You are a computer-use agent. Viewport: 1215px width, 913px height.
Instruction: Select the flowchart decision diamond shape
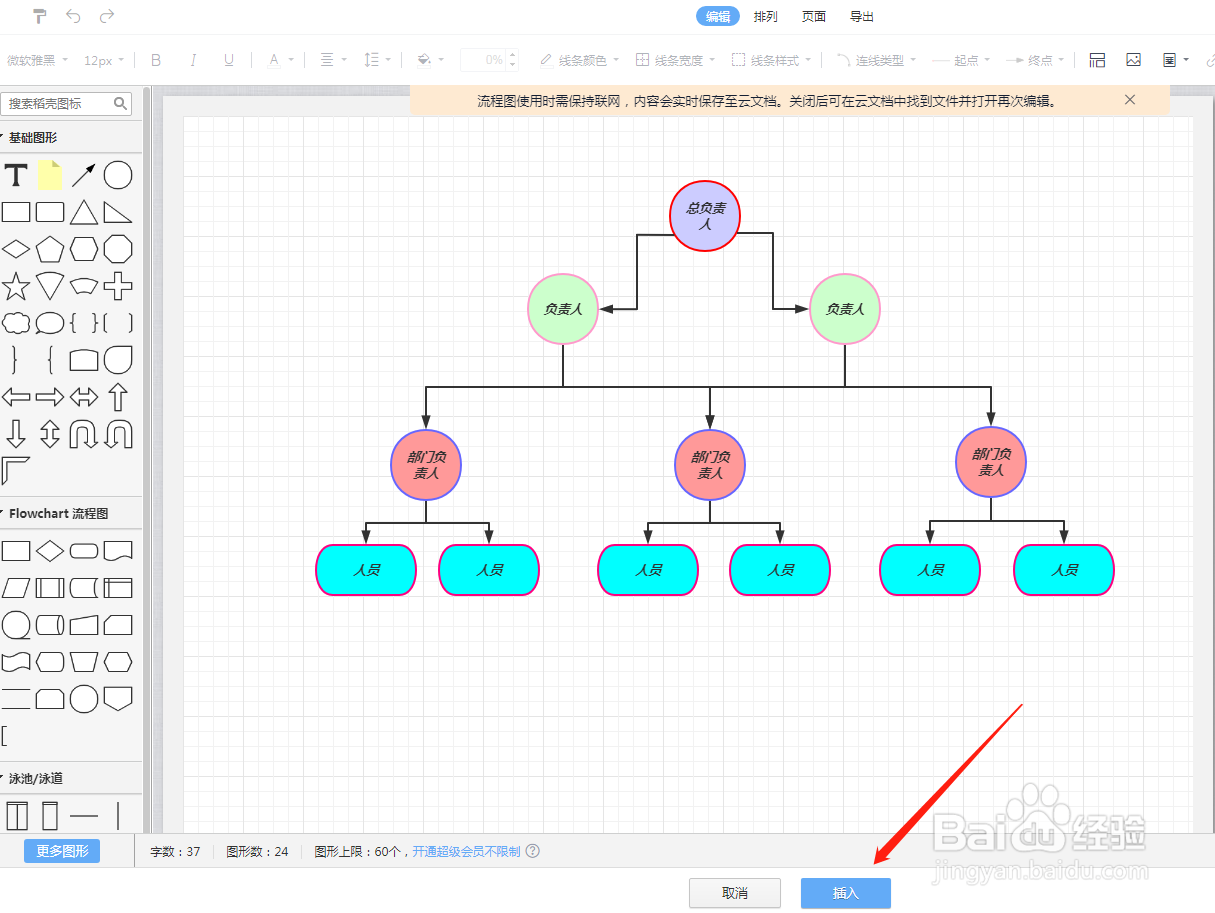(50, 551)
